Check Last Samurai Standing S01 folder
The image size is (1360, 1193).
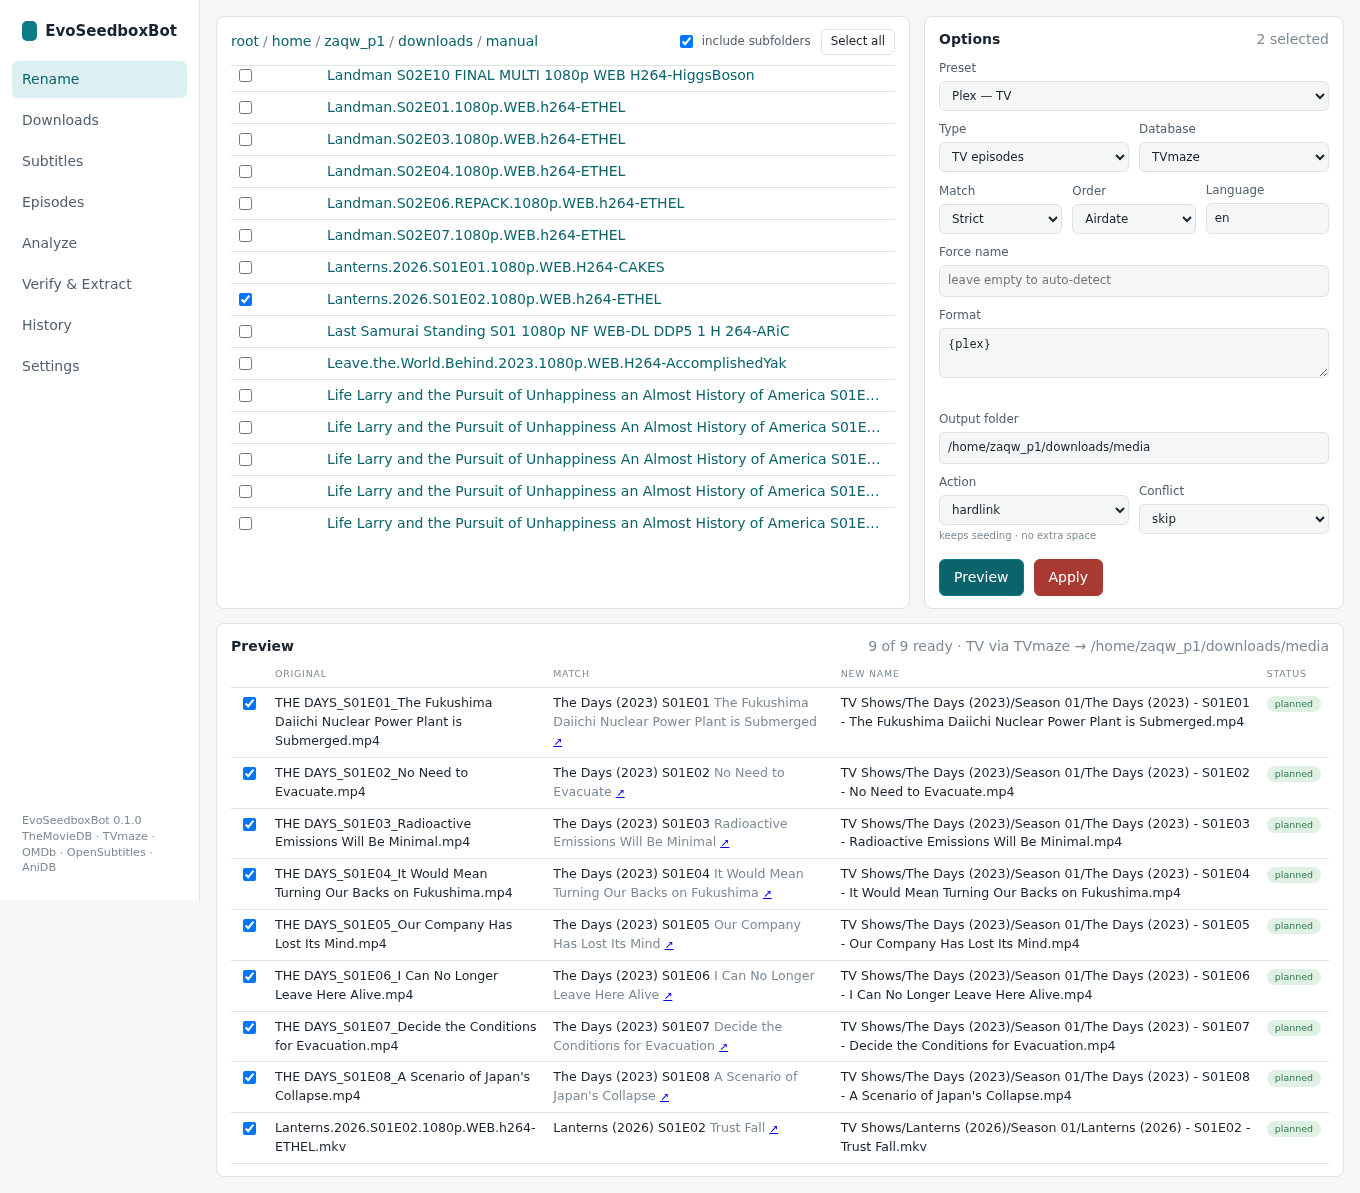click(245, 331)
